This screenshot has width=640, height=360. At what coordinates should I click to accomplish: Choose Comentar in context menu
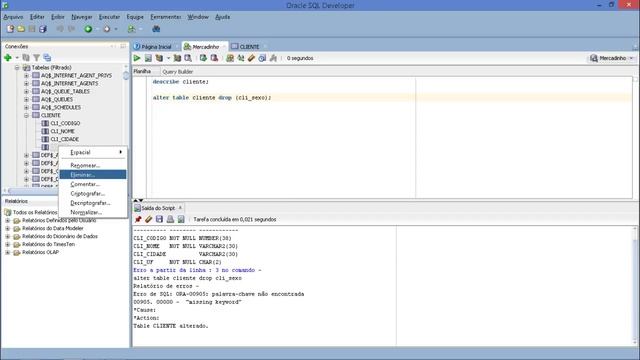(93, 184)
